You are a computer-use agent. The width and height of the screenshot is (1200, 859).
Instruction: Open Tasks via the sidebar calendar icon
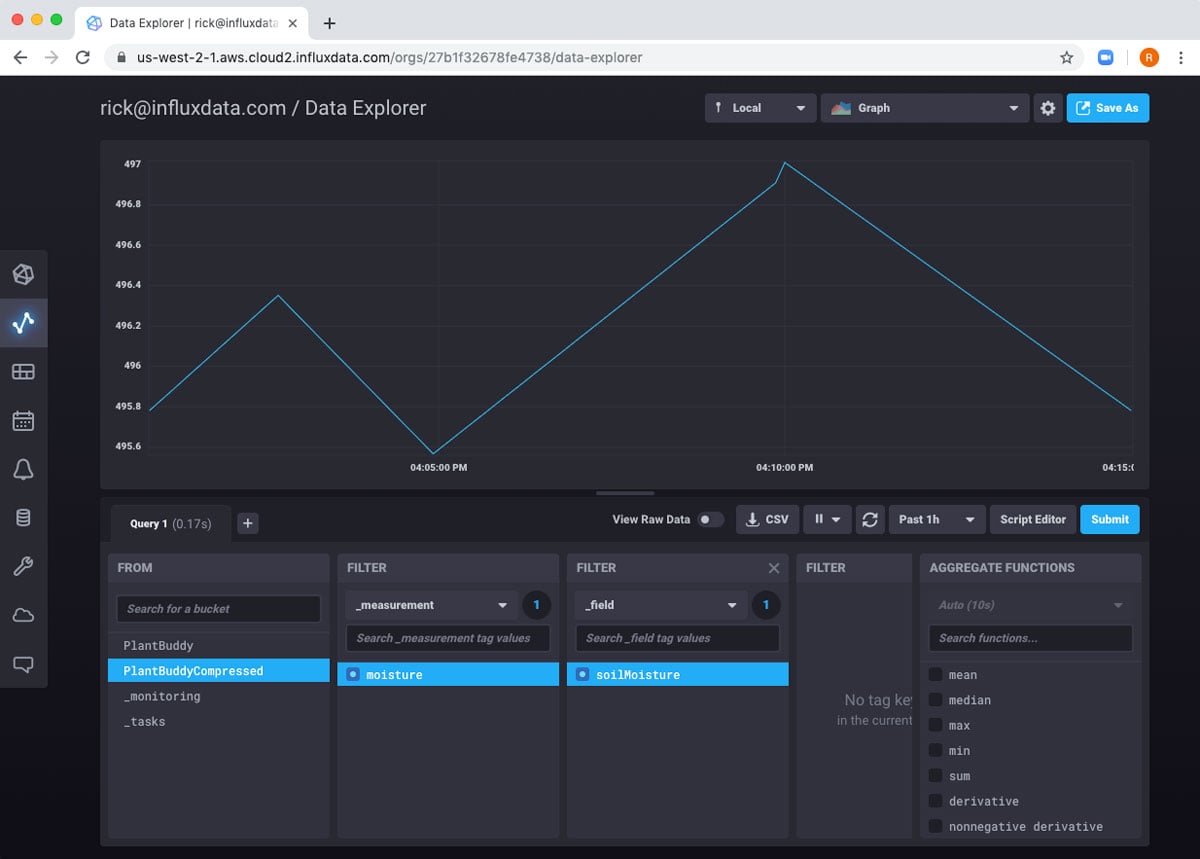pos(23,420)
